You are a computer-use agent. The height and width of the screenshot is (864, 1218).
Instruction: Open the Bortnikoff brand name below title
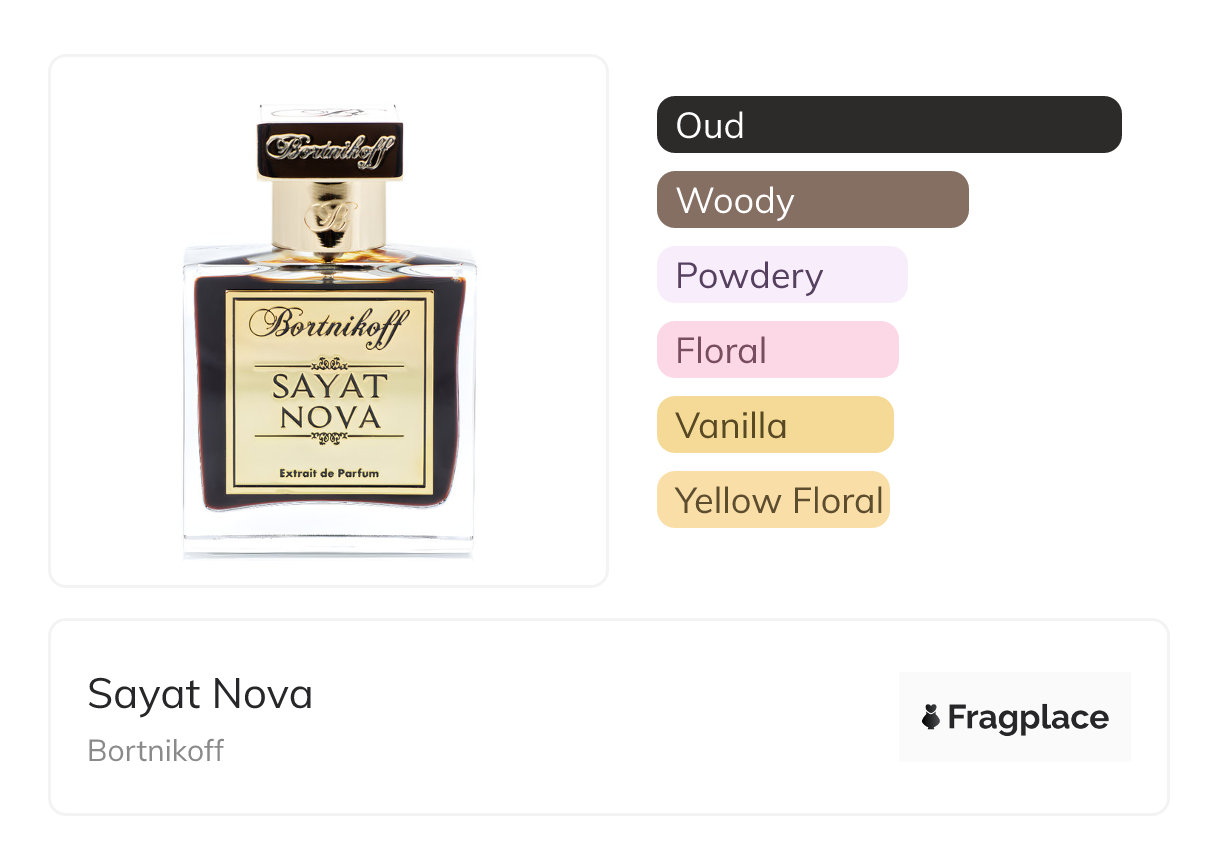click(156, 751)
